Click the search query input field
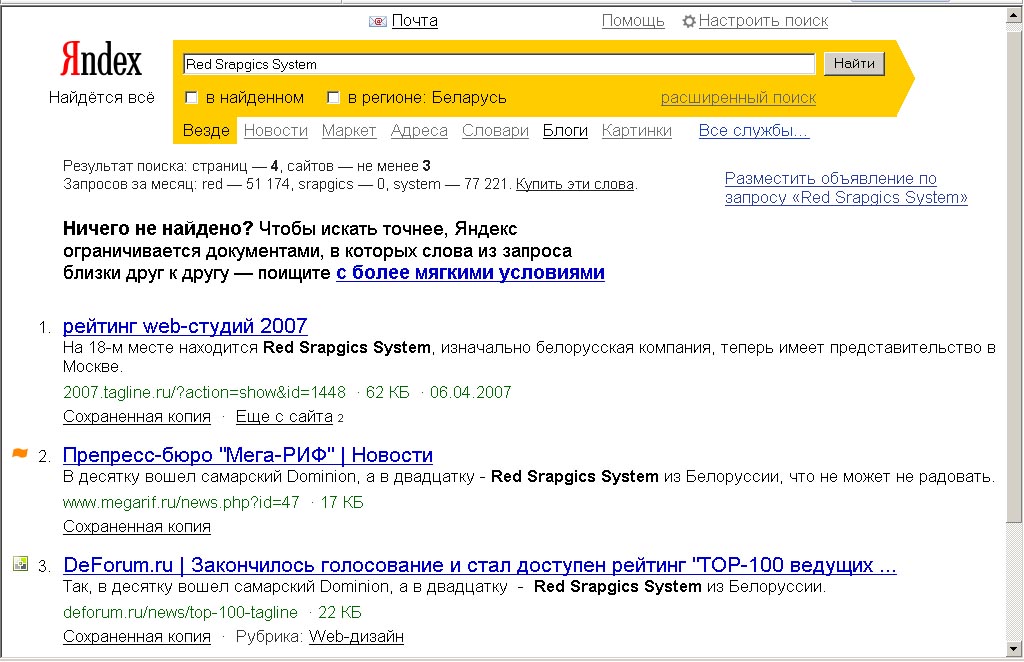 coord(500,64)
